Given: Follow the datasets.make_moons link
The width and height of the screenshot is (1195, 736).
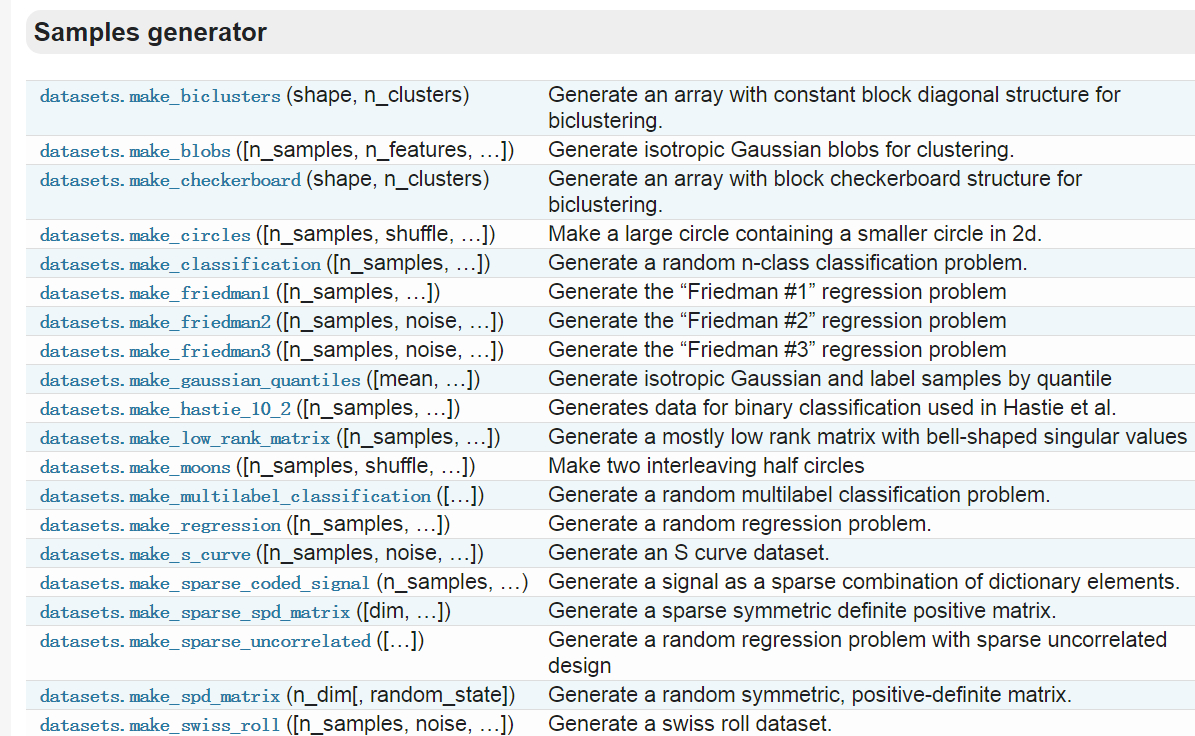Looking at the screenshot, I should pyautogui.click(x=135, y=468).
